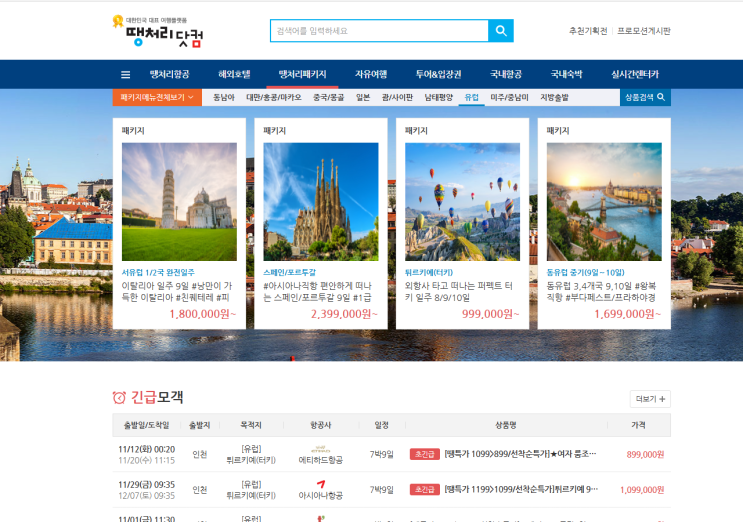Click the 899,000원 price cell
The height and width of the screenshot is (522, 743).
coord(645,454)
